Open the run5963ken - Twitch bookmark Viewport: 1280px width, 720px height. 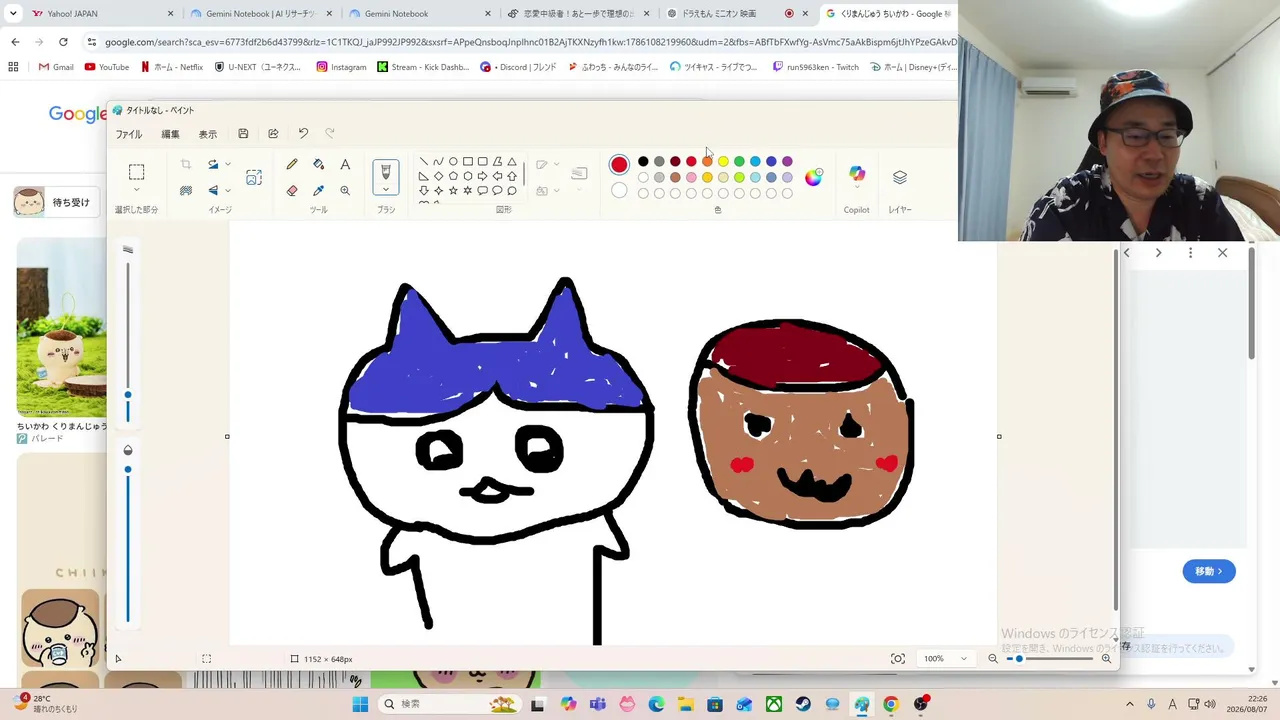816,67
